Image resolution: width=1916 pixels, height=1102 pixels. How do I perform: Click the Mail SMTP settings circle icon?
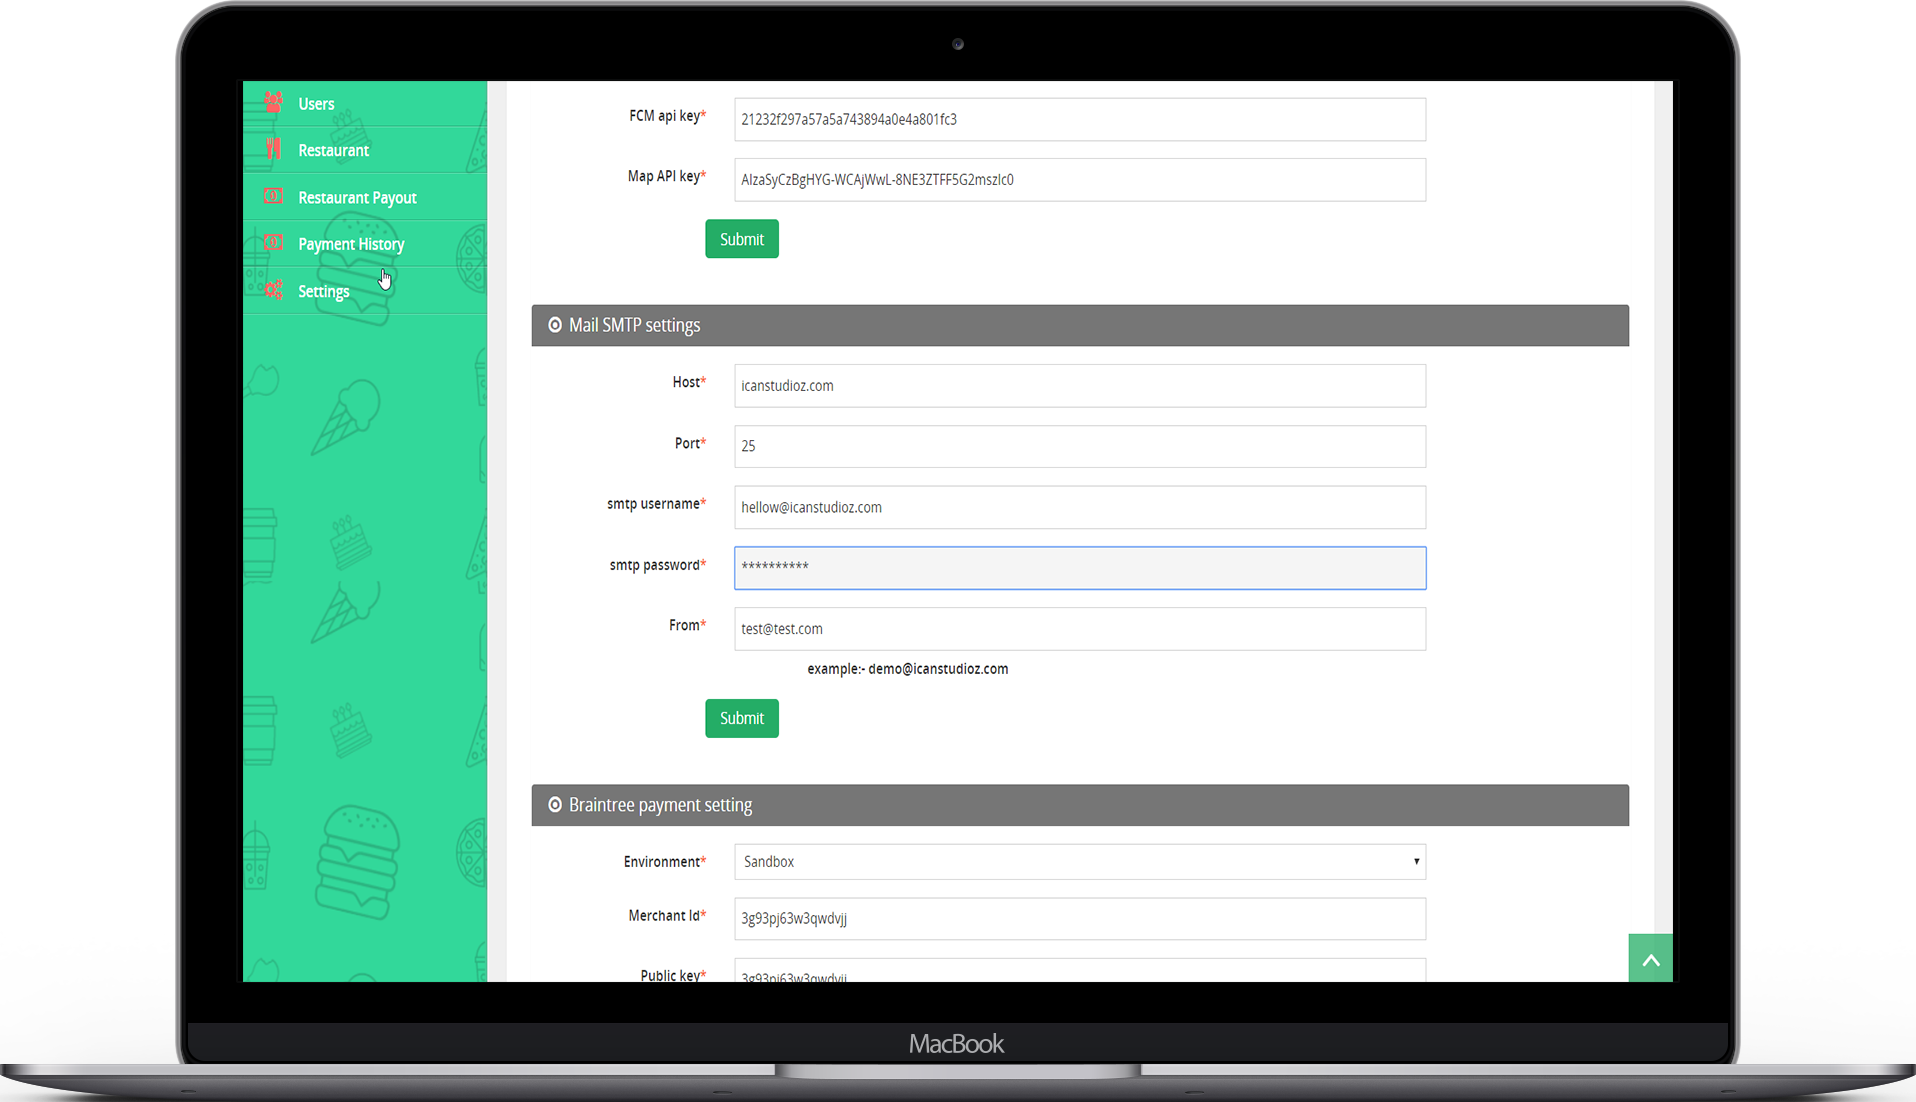[x=555, y=325]
